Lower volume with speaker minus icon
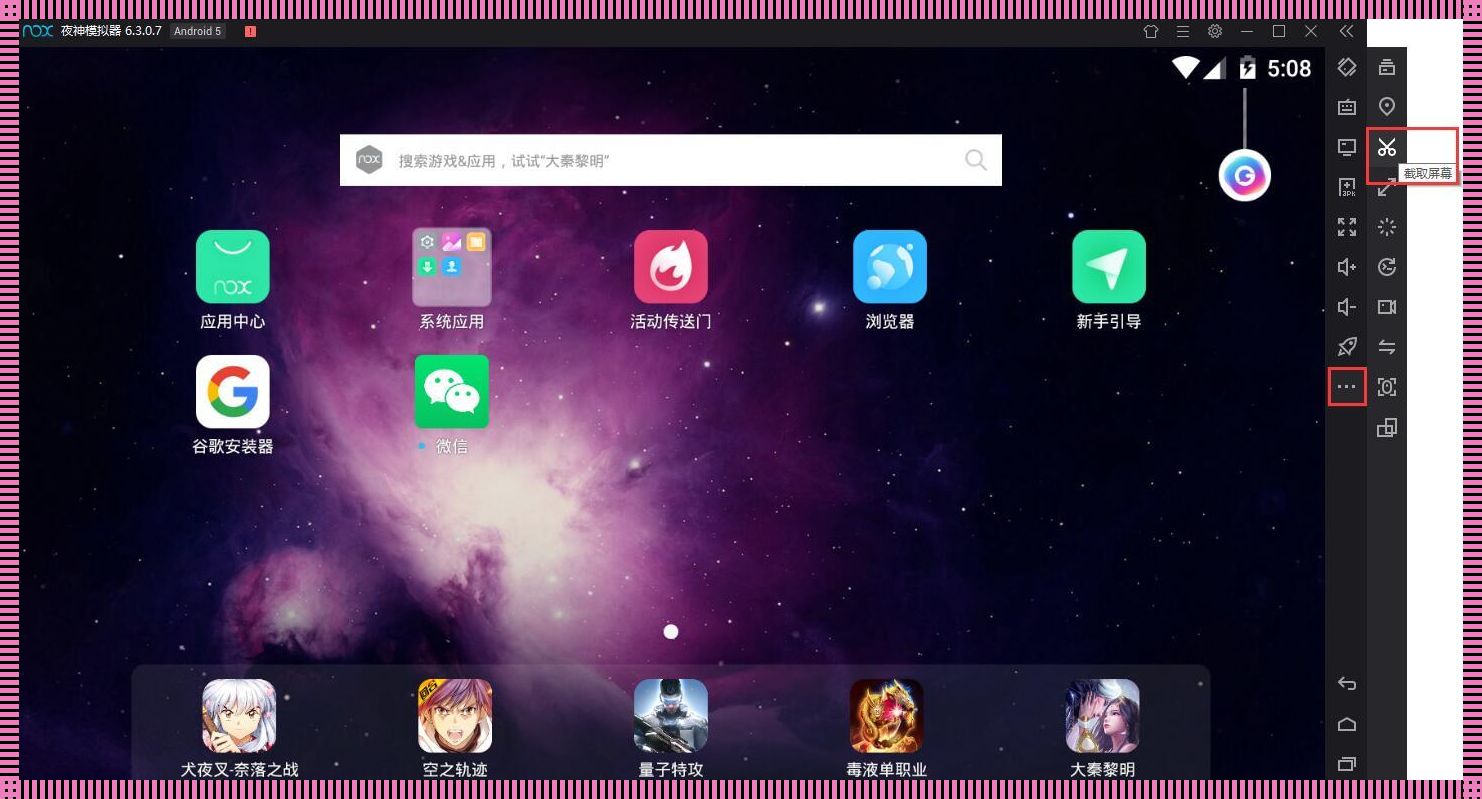 (x=1347, y=307)
